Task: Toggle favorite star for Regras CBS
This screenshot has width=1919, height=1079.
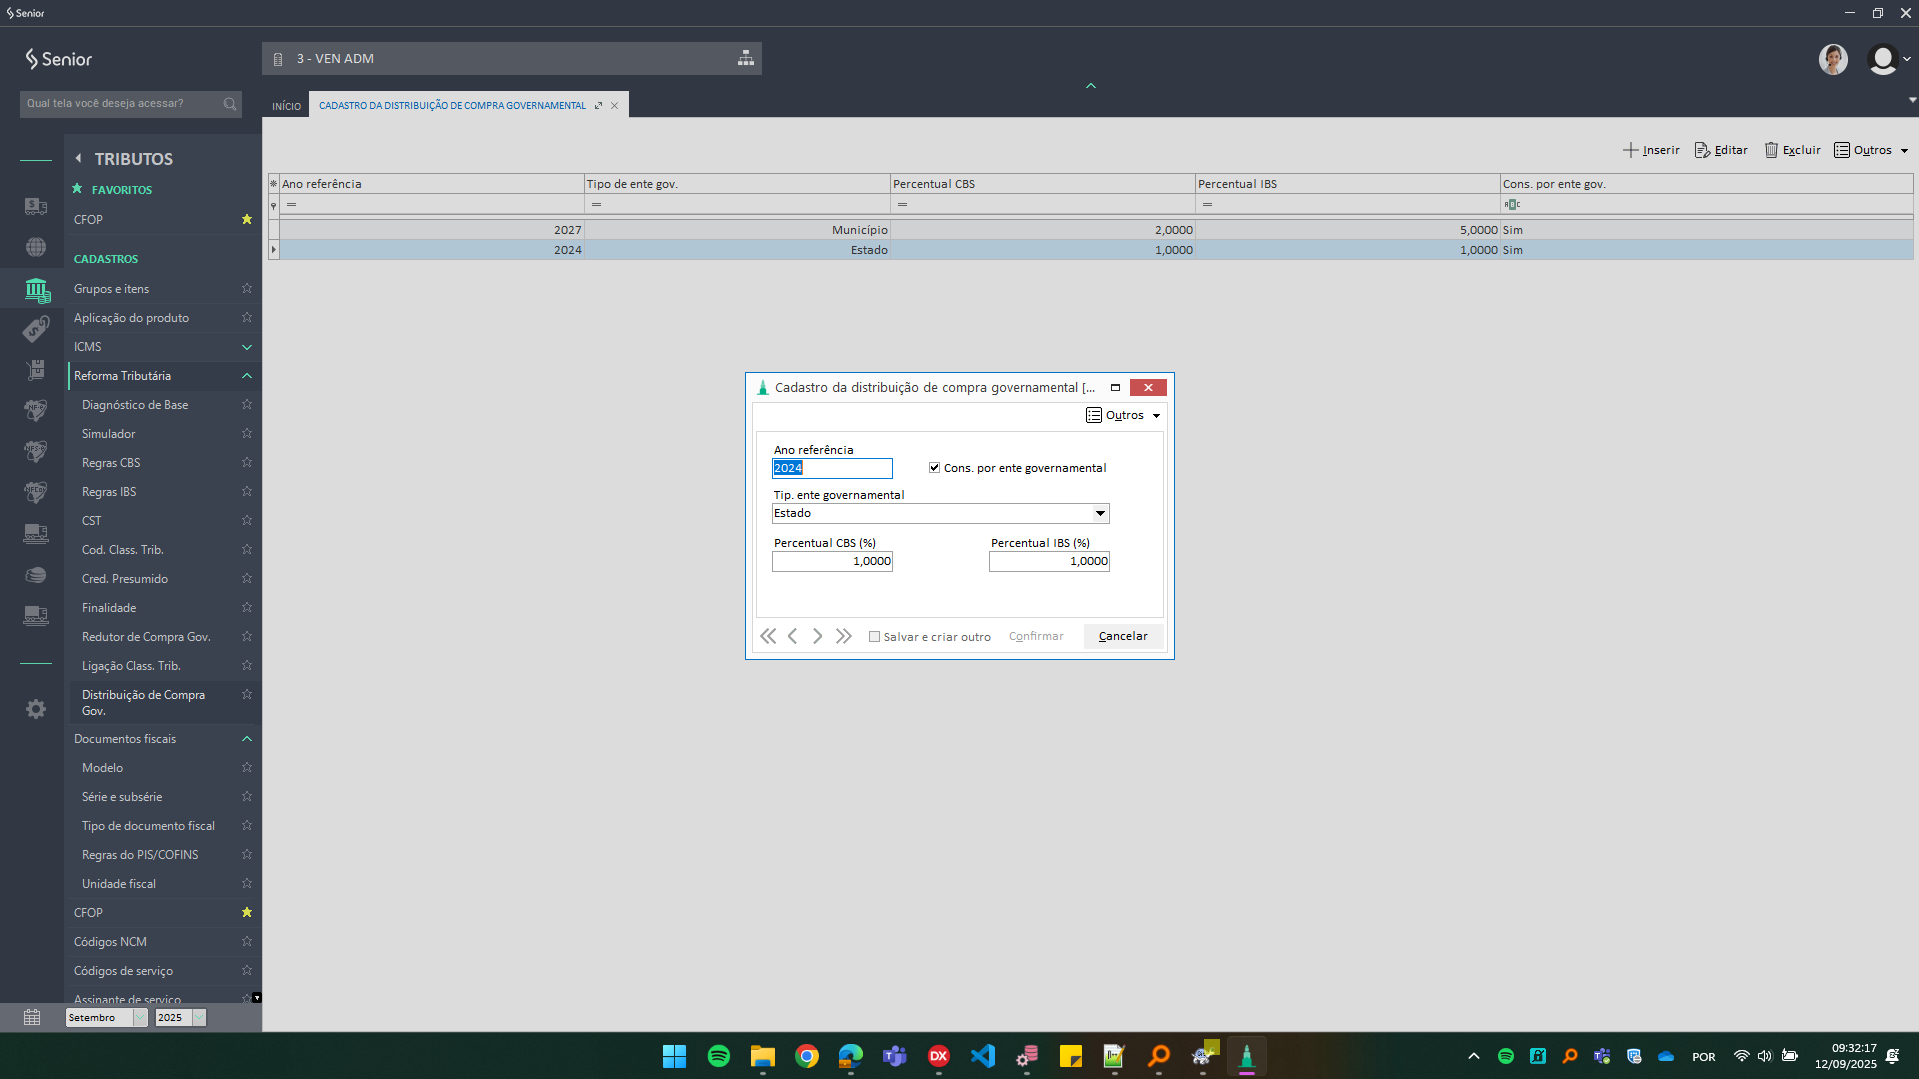Action: (247, 463)
